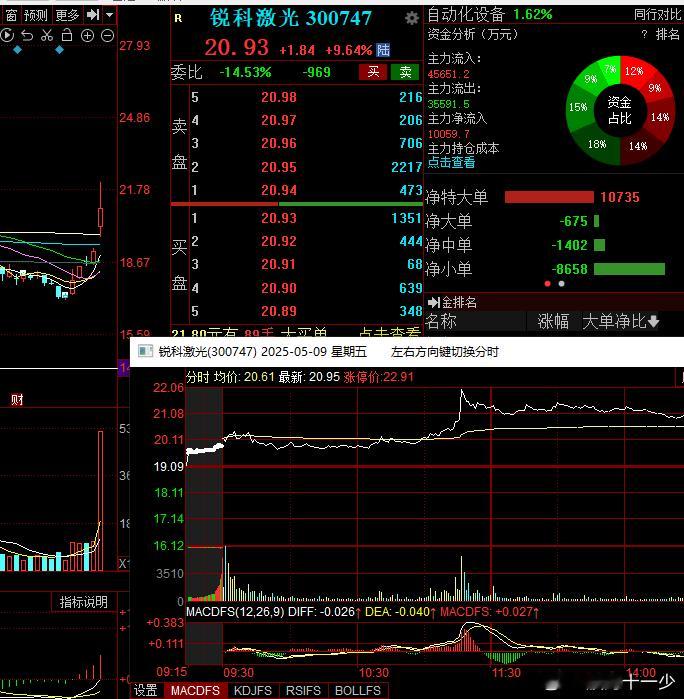Open the dropdown triangle next to skip arrow
The width and height of the screenshot is (684, 699).
(110, 15)
